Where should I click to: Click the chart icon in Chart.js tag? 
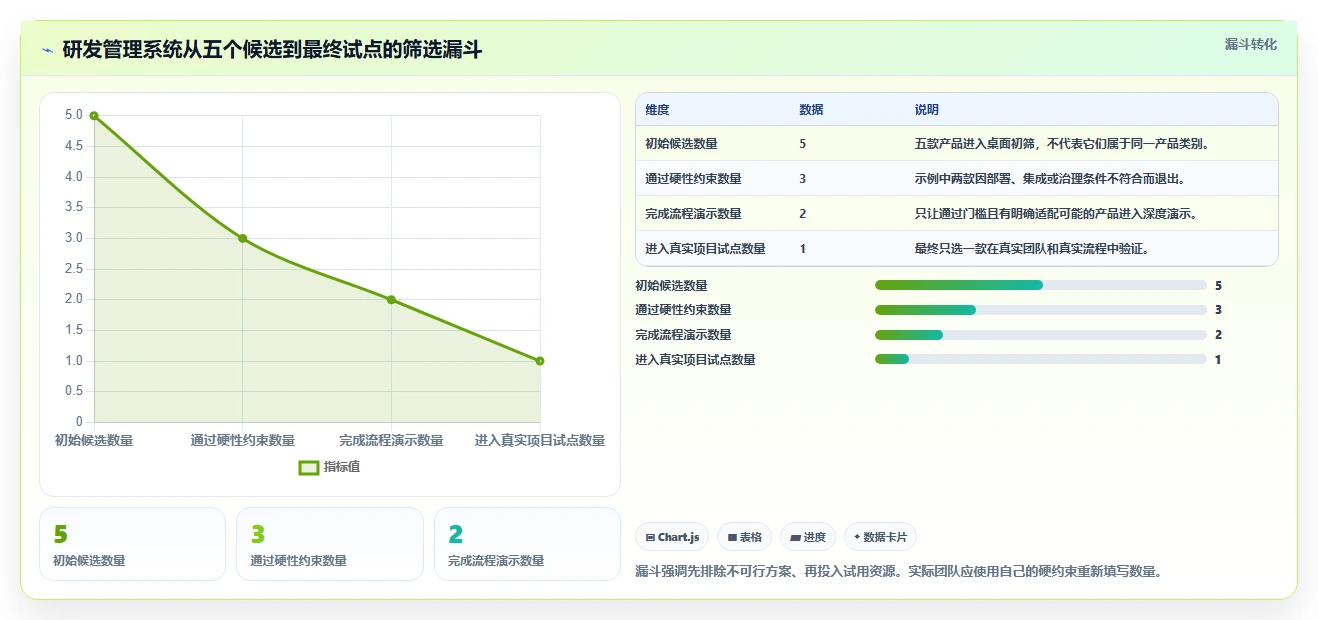point(650,537)
